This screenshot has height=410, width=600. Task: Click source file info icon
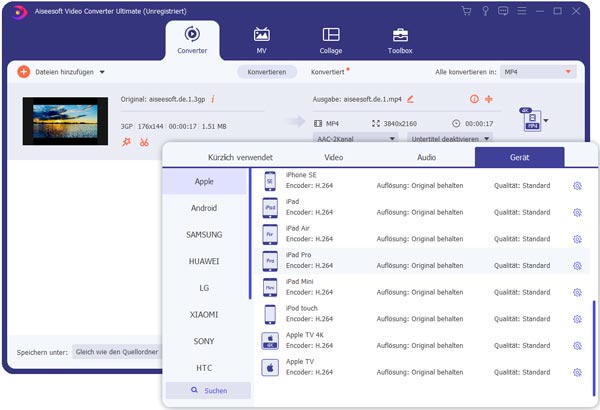tap(212, 99)
